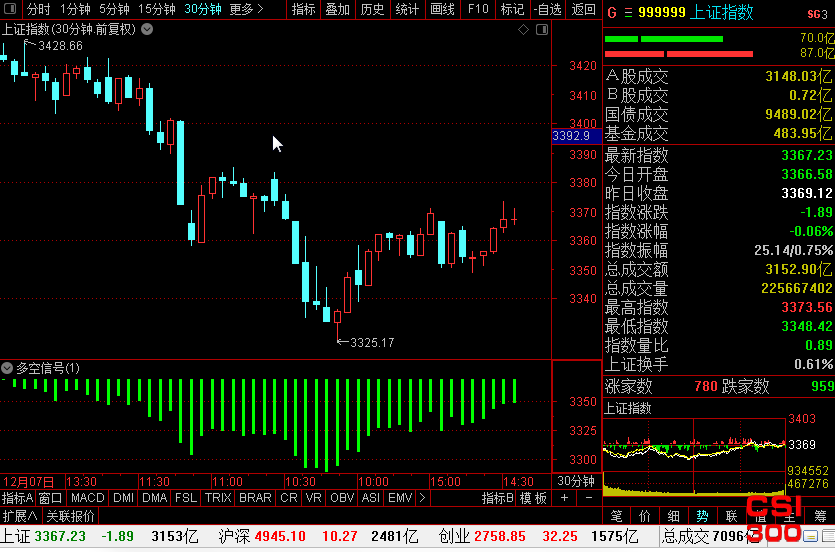Select the 势 tab in side panel
Image resolution: width=835 pixels, height=552 pixels.
pyautogui.click(x=702, y=515)
